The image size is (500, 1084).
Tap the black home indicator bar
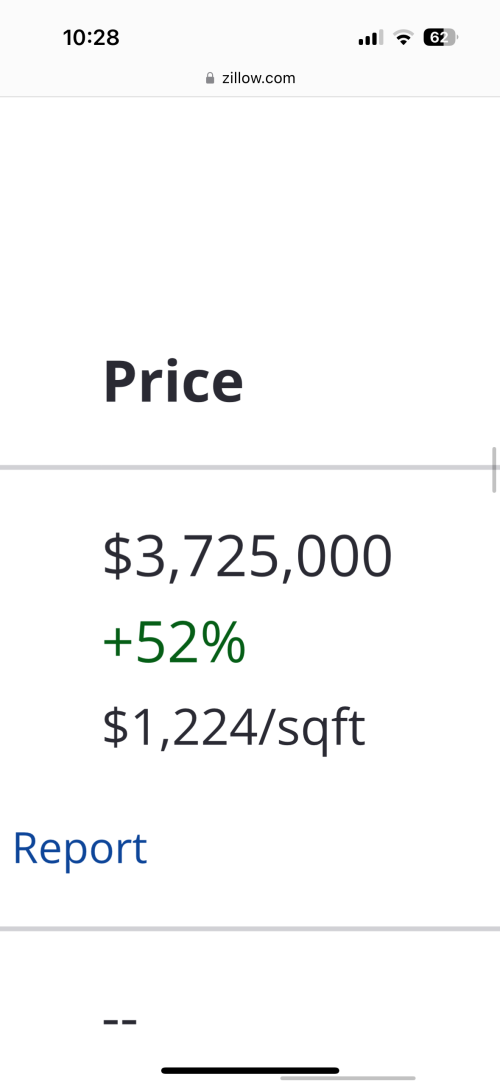[x=250, y=1071]
